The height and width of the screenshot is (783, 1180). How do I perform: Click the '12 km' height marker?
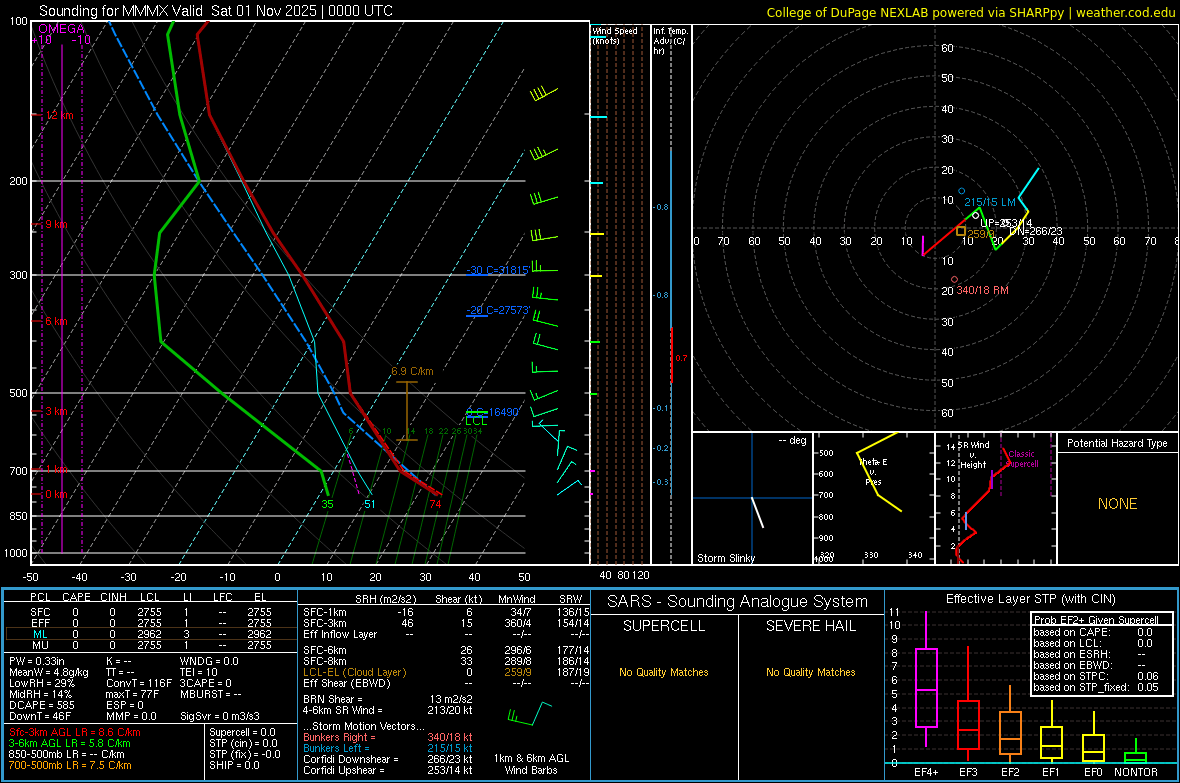pos(59,115)
